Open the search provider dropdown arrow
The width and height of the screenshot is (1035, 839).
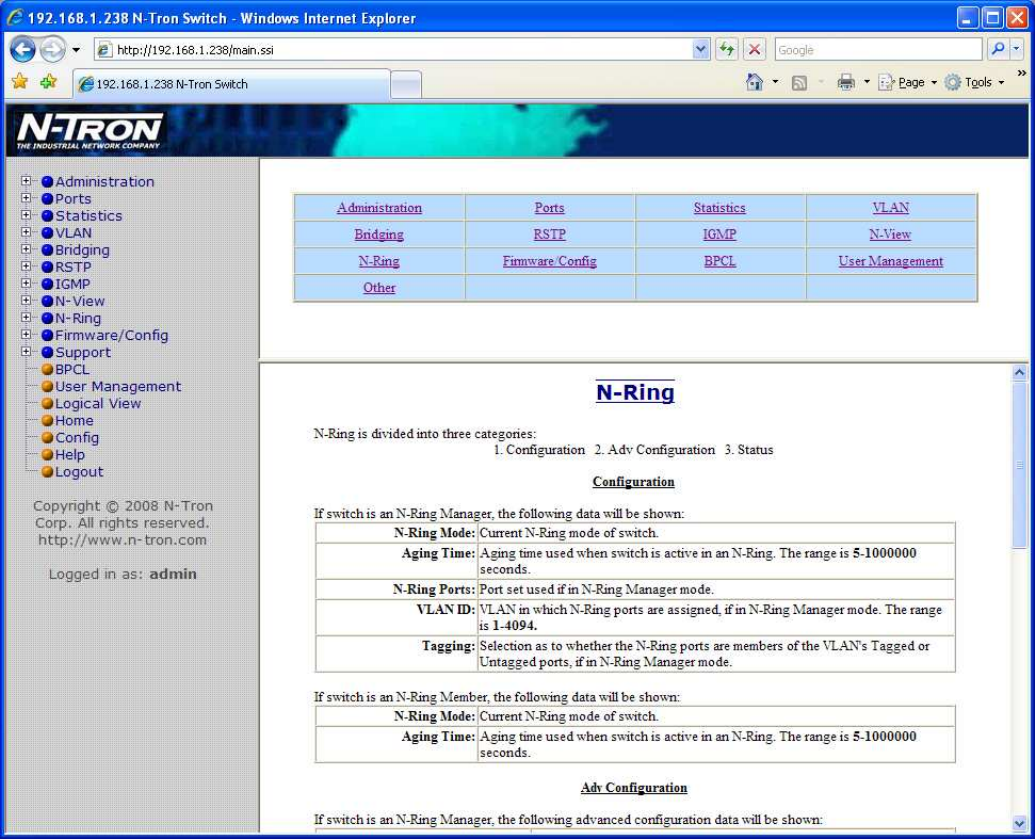coord(1017,50)
